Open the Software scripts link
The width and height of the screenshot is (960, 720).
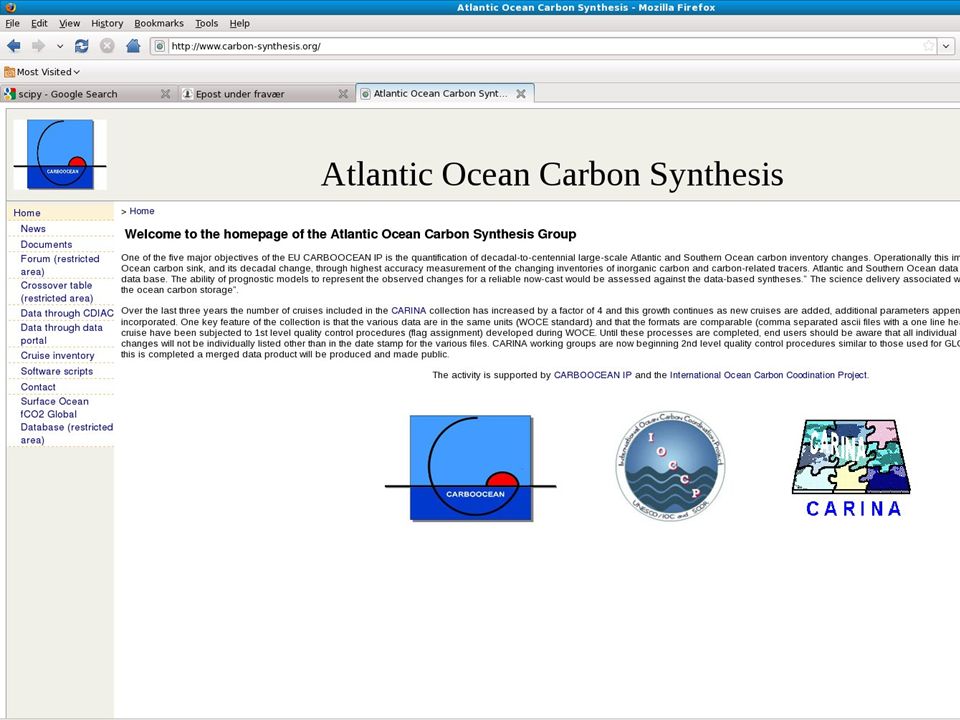57,371
